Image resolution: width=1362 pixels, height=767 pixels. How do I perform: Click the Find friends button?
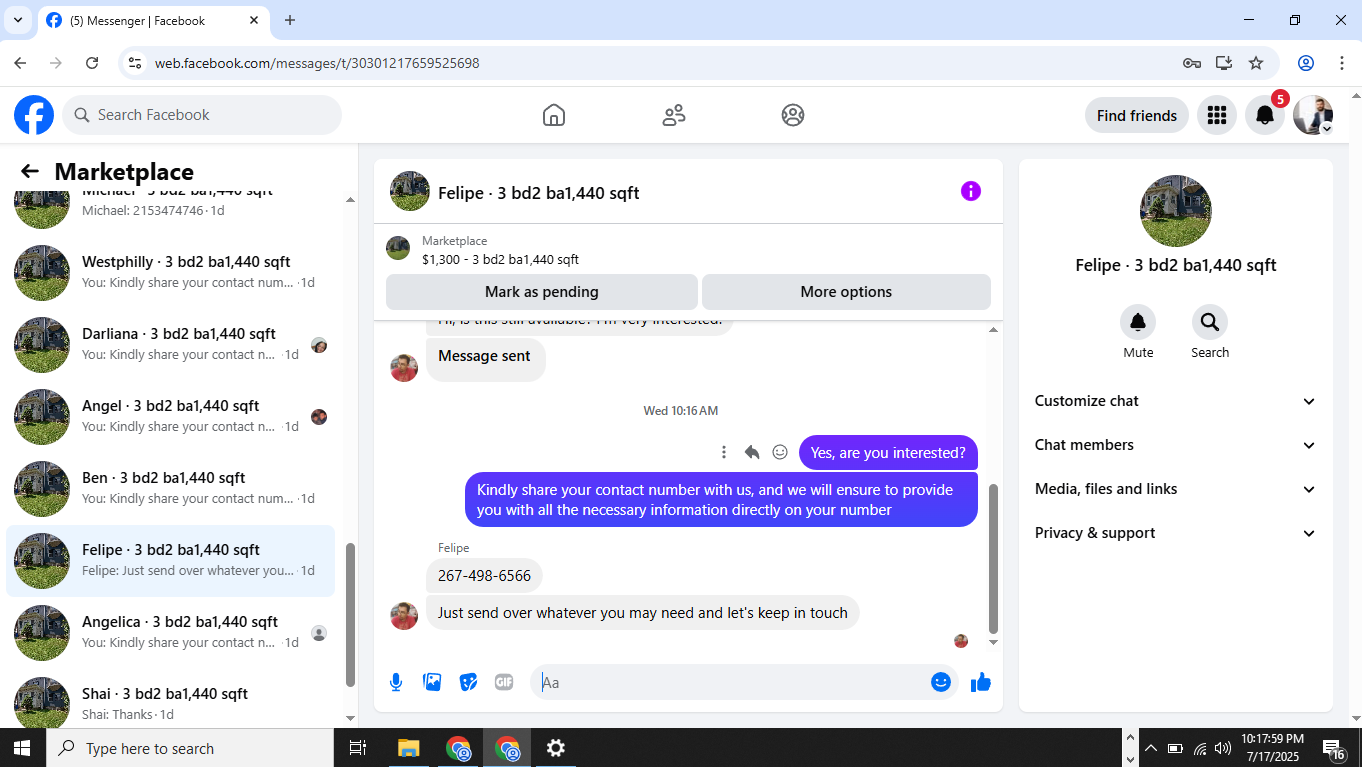tap(1137, 115)
